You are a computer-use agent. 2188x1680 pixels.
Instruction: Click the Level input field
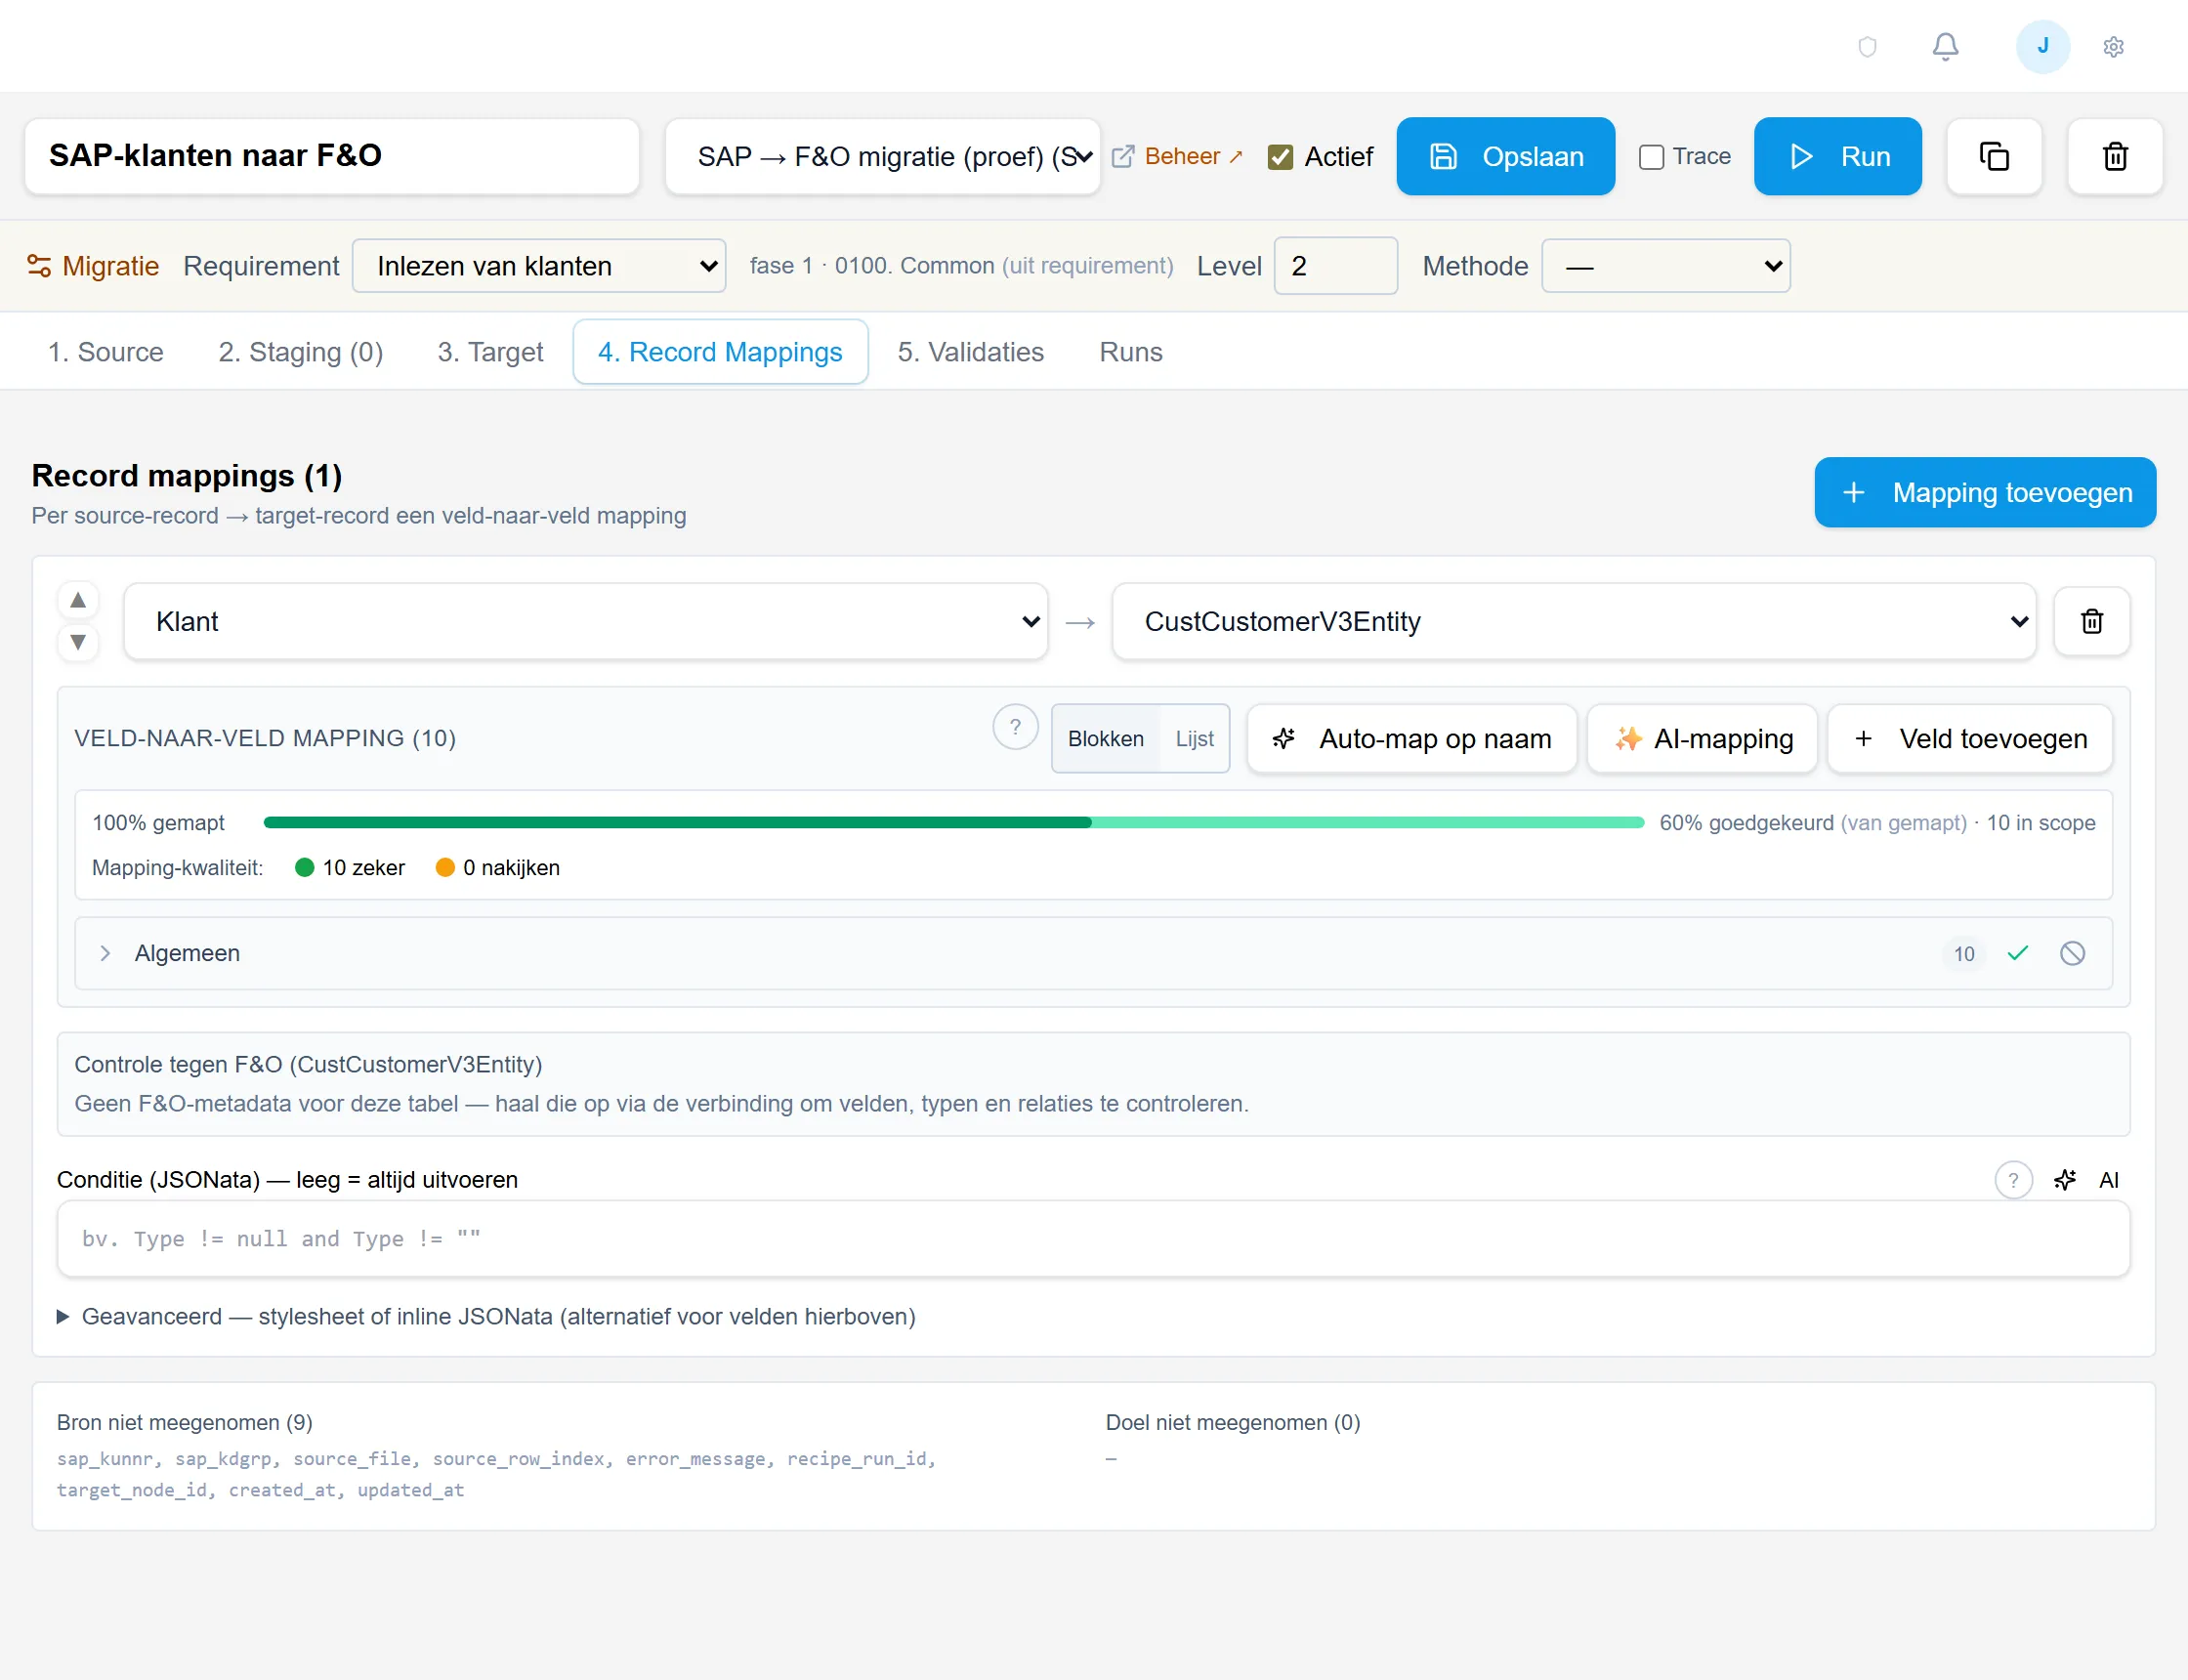[x=1335, y=266]
